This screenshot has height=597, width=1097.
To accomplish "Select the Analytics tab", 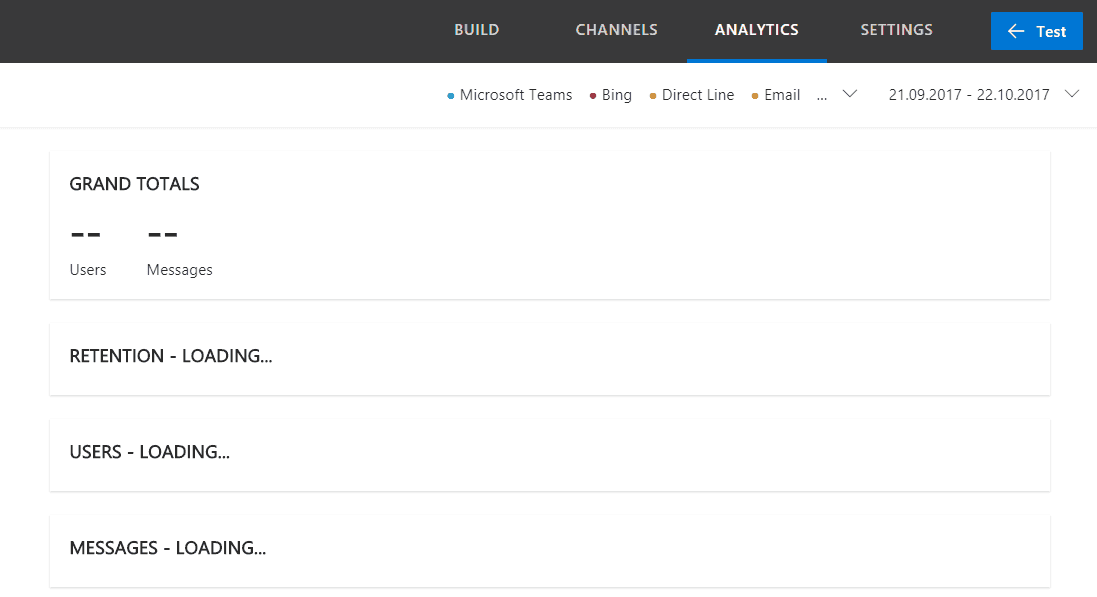I will coord(756,30).
